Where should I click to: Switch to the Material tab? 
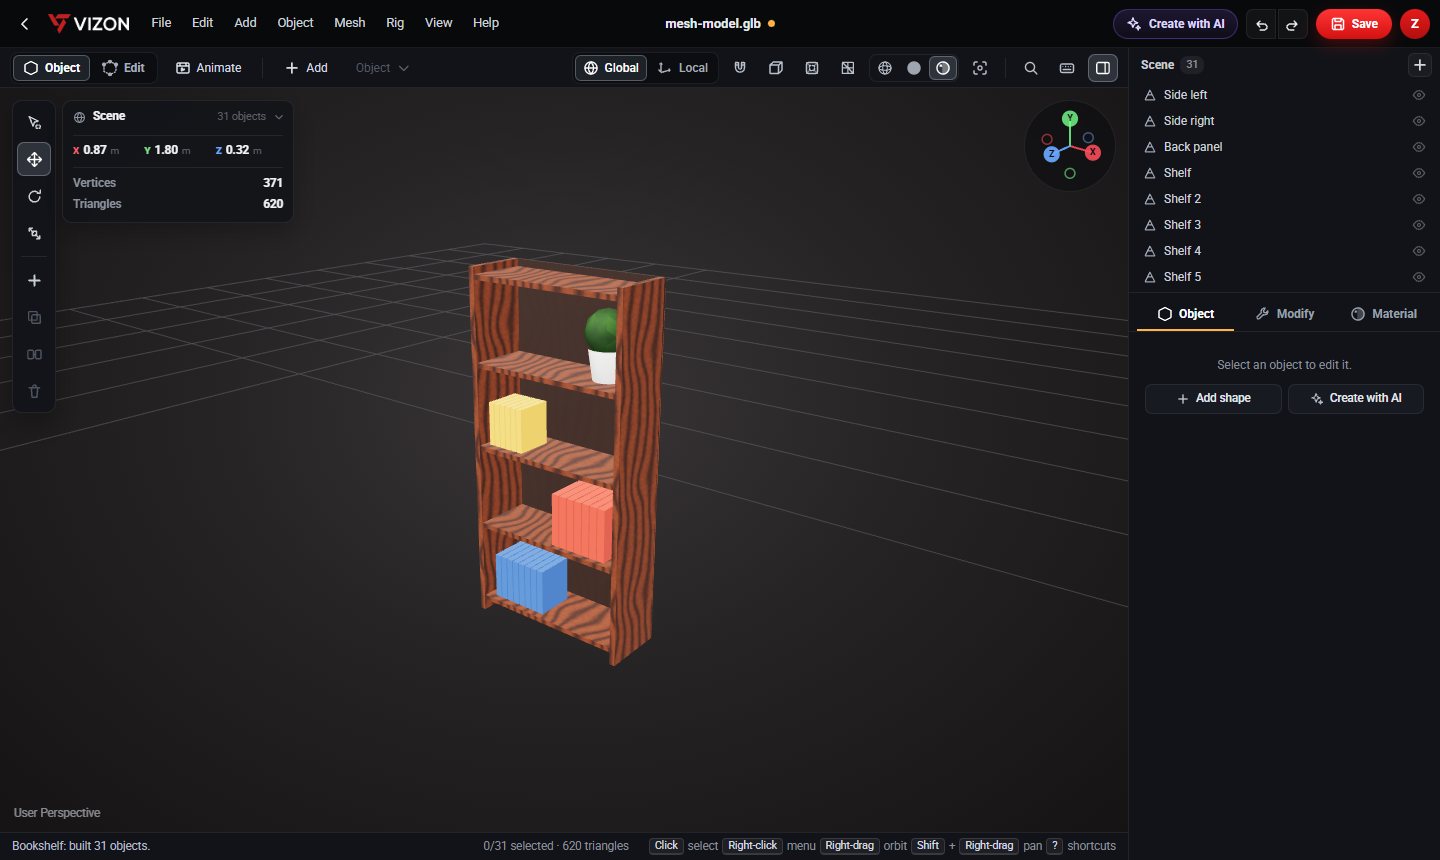1384,314
